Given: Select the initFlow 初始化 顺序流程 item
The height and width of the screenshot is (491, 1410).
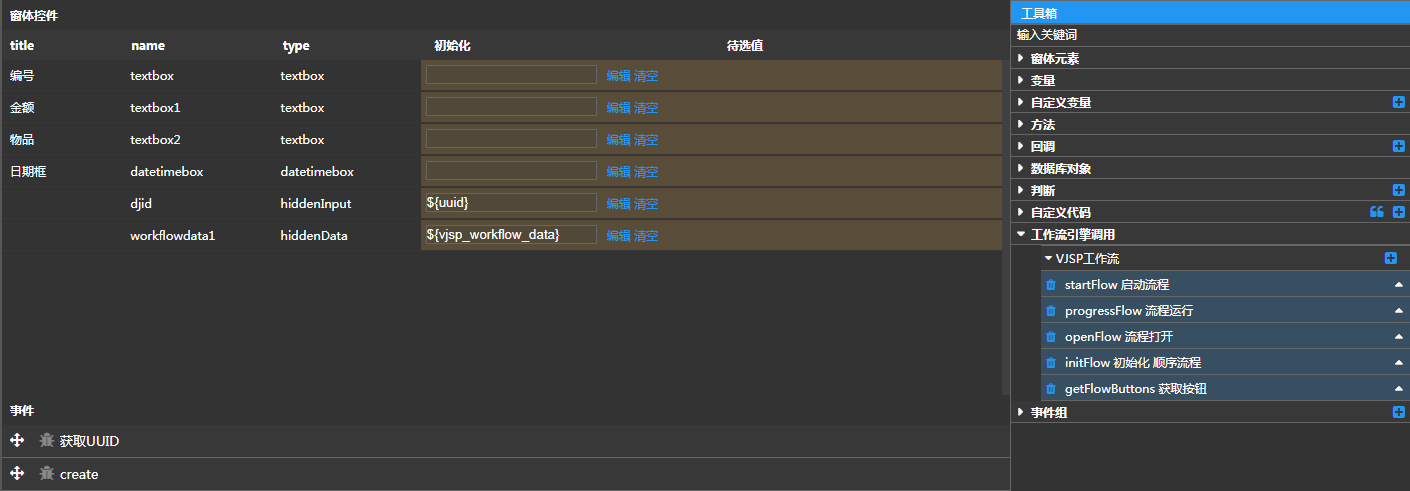Looking at the screenshot, I should pos(1133,363).
